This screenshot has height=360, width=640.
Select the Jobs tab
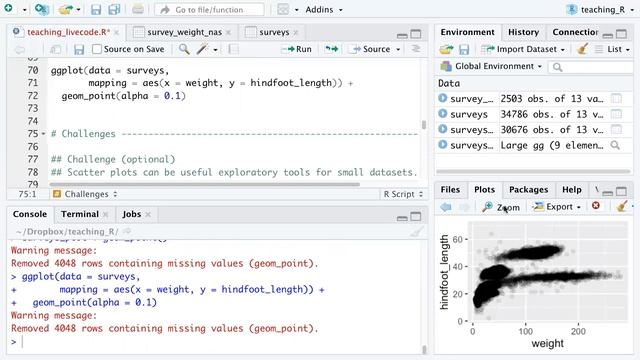(x=131, y=214)
